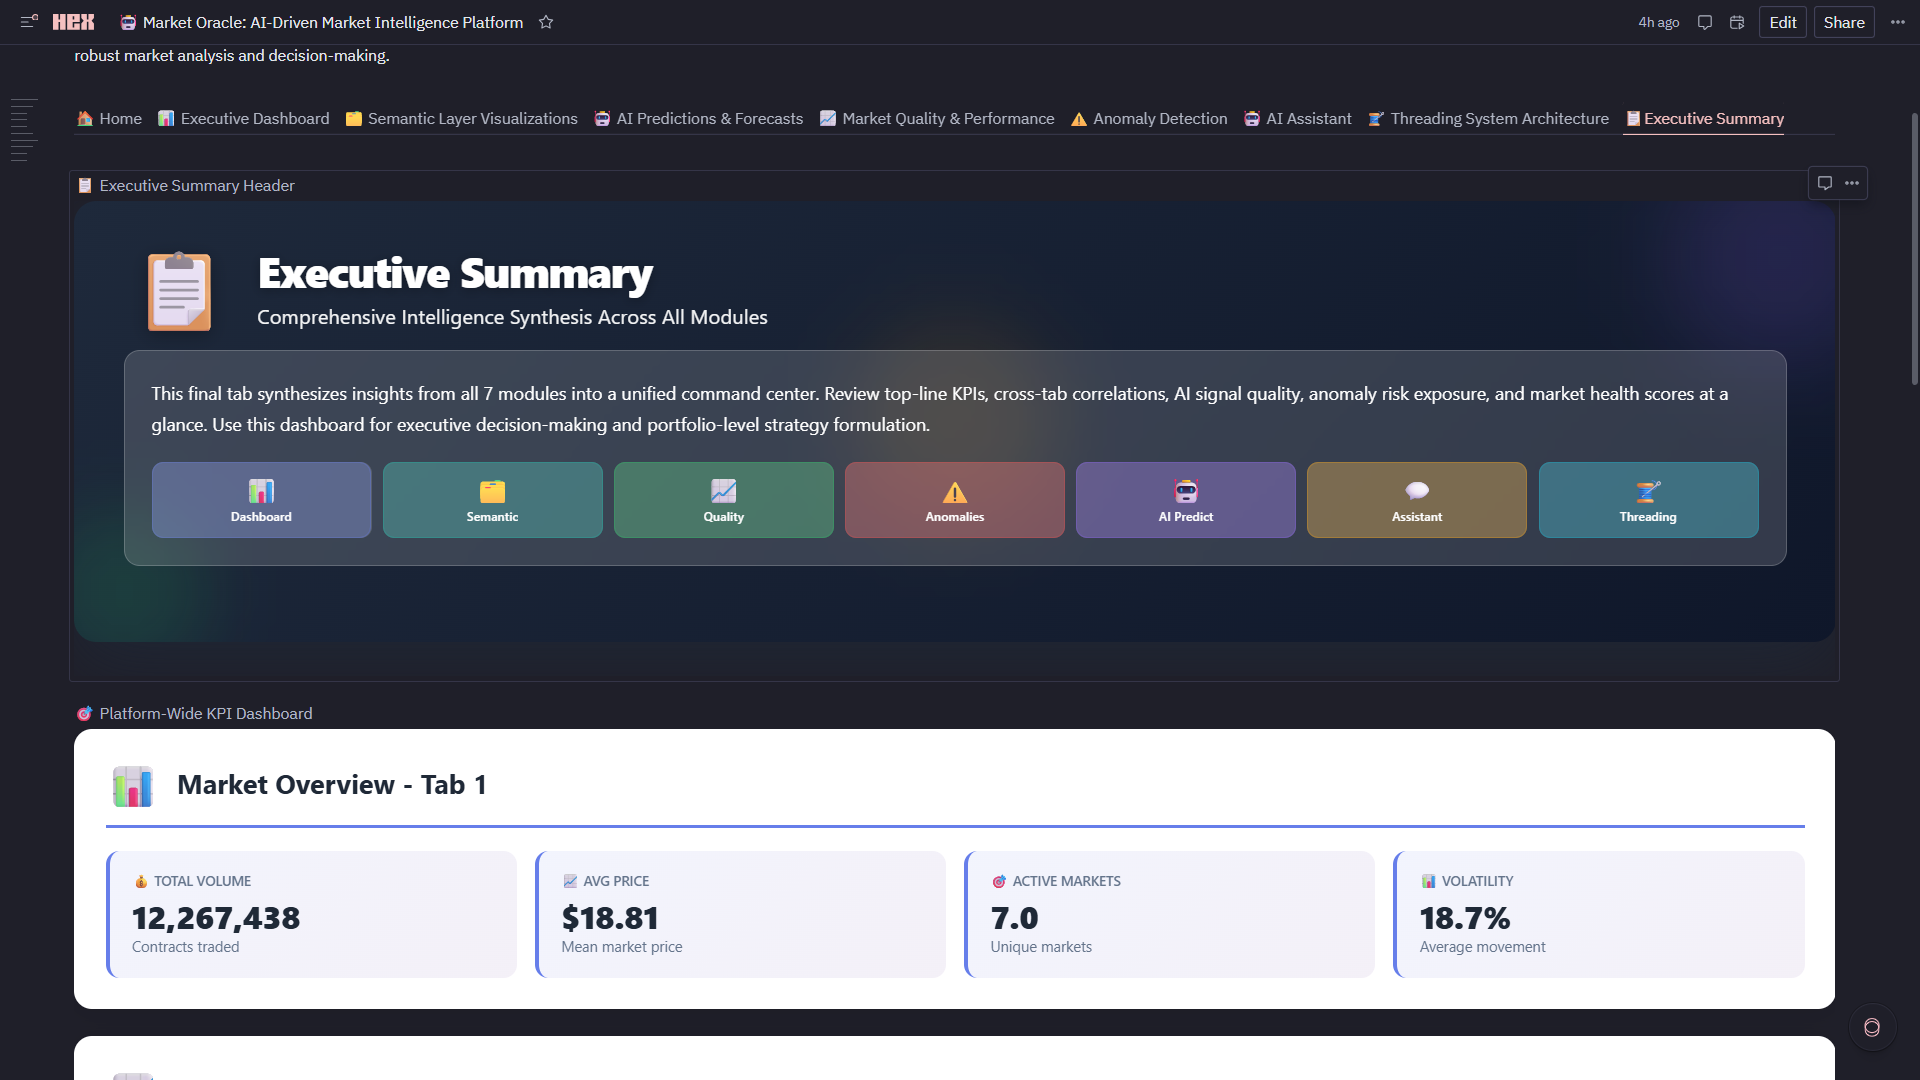Open the more options ellipsis in top bar
The image size is (1920, 1080).
pos(1897,22)
